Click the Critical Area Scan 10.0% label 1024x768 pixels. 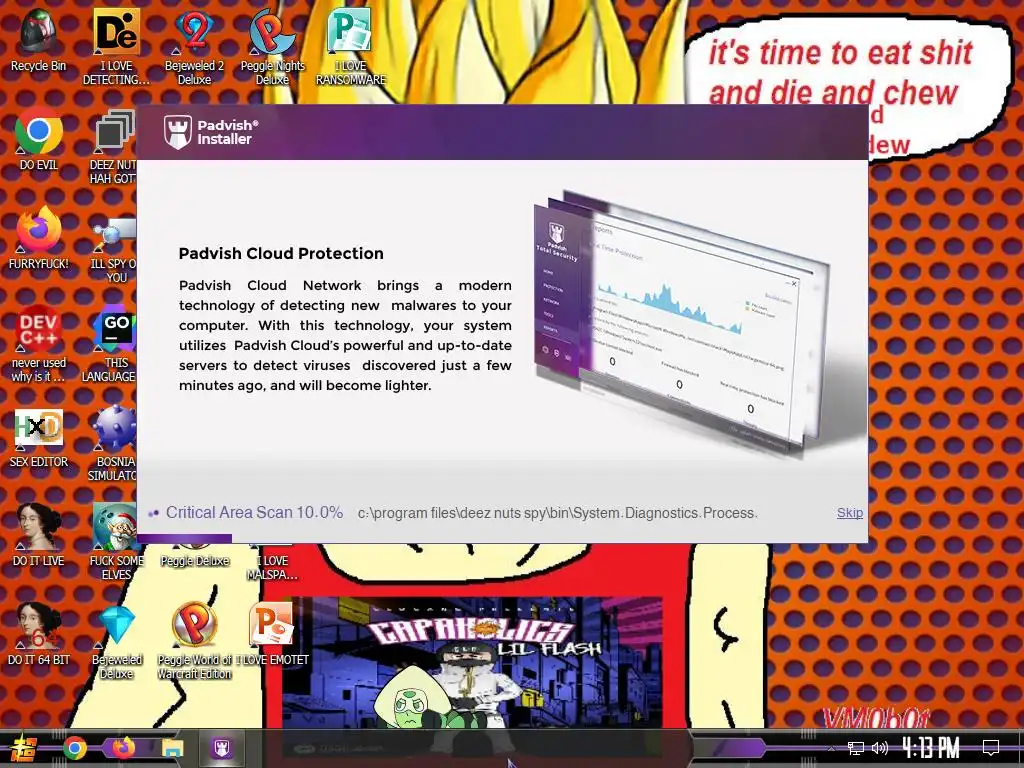pyautogui.click(x=254, y=513)
